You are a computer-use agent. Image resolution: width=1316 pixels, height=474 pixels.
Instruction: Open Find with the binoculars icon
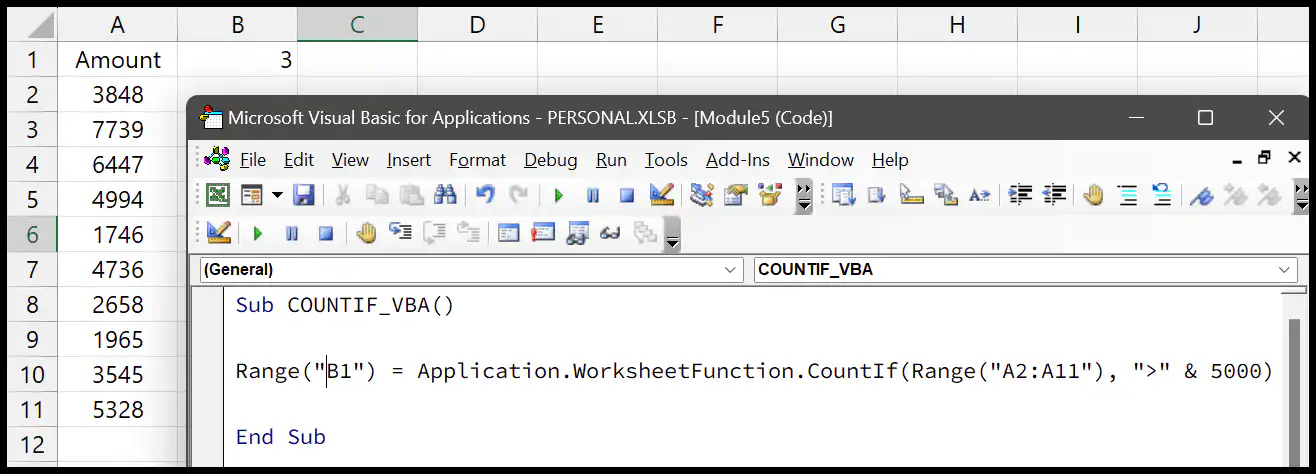[x=445, y=196]
